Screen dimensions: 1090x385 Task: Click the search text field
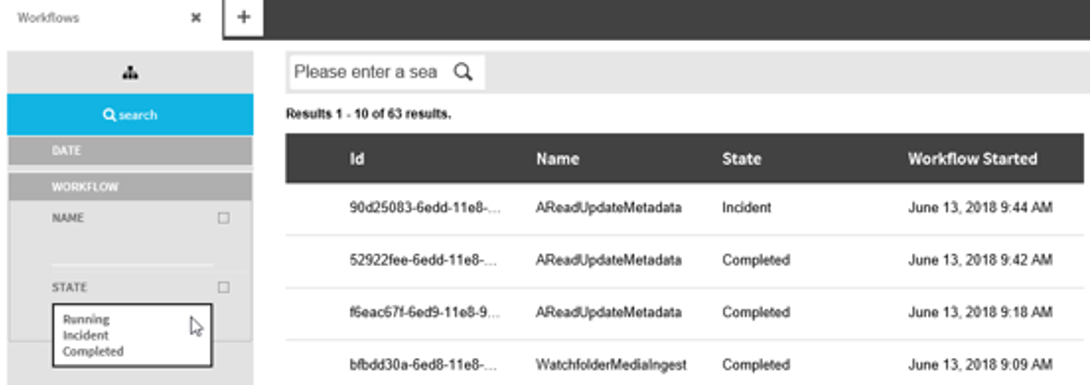coord(368,72)
